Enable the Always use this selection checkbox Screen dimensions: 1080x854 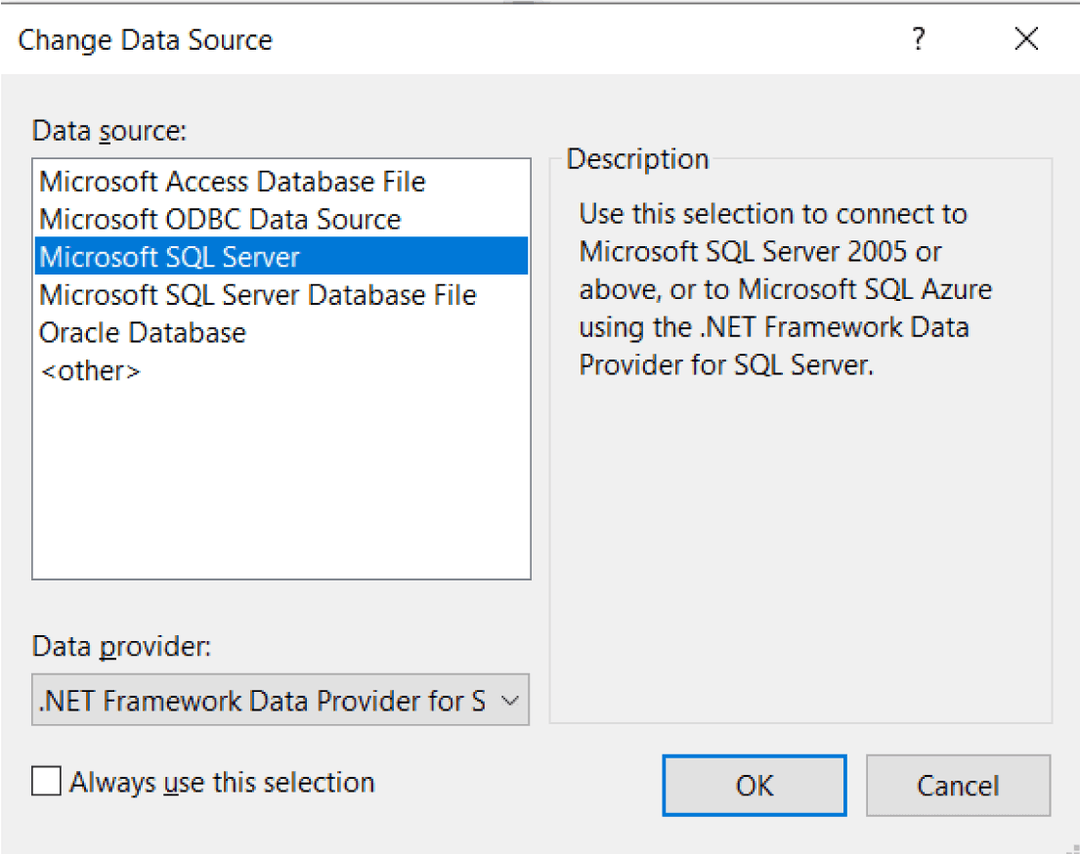coord(46,781)
